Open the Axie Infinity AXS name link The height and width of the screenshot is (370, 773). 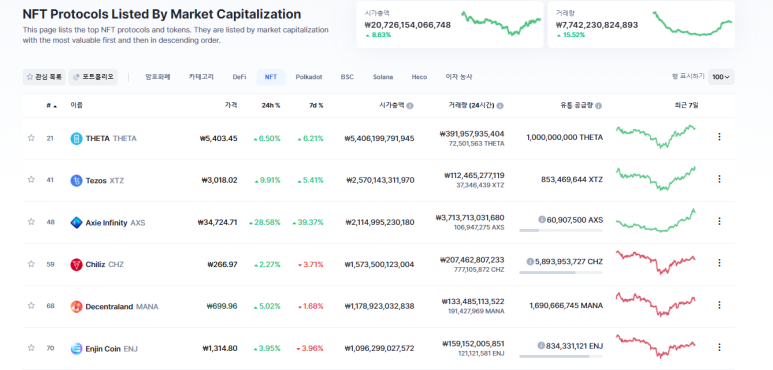click(115, 223)
